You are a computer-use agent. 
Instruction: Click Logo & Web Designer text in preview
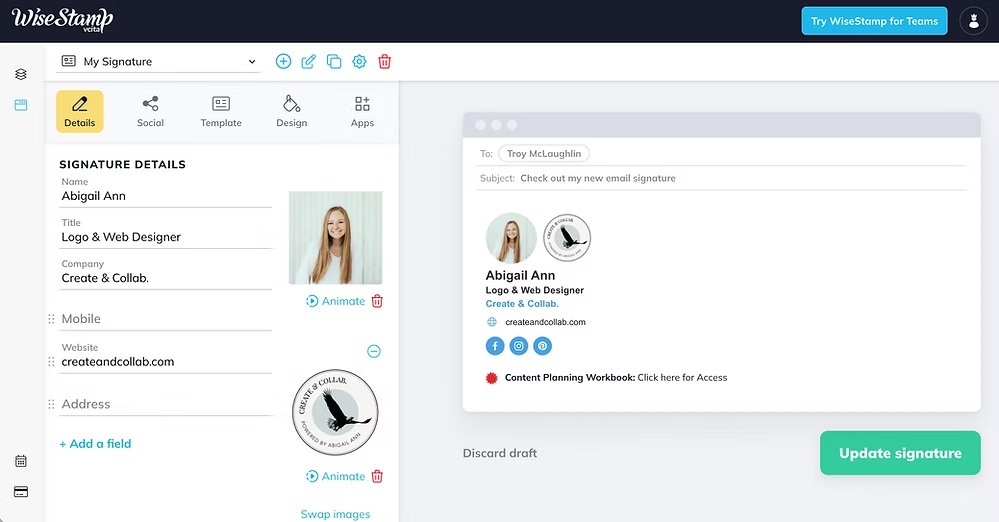click(535, 290)
